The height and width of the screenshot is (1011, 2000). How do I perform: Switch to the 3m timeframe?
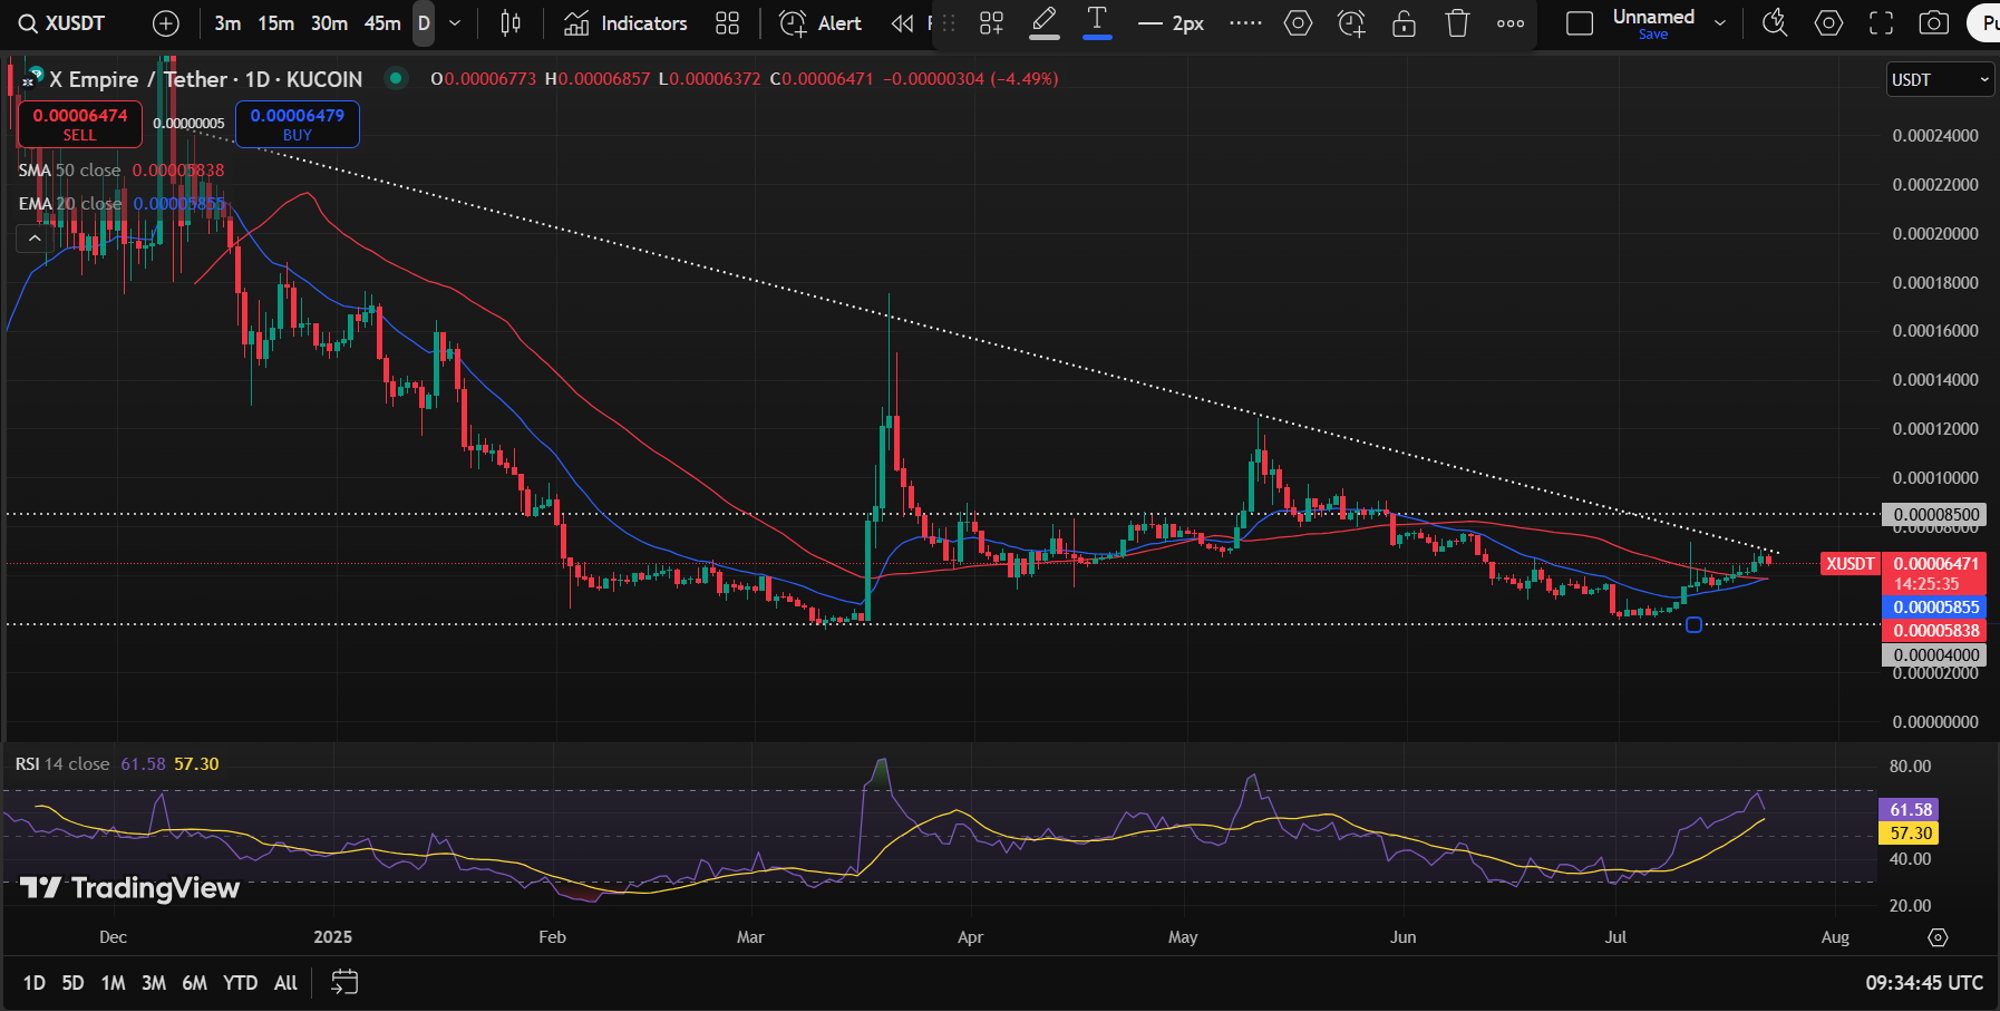(x=227, y=23)
